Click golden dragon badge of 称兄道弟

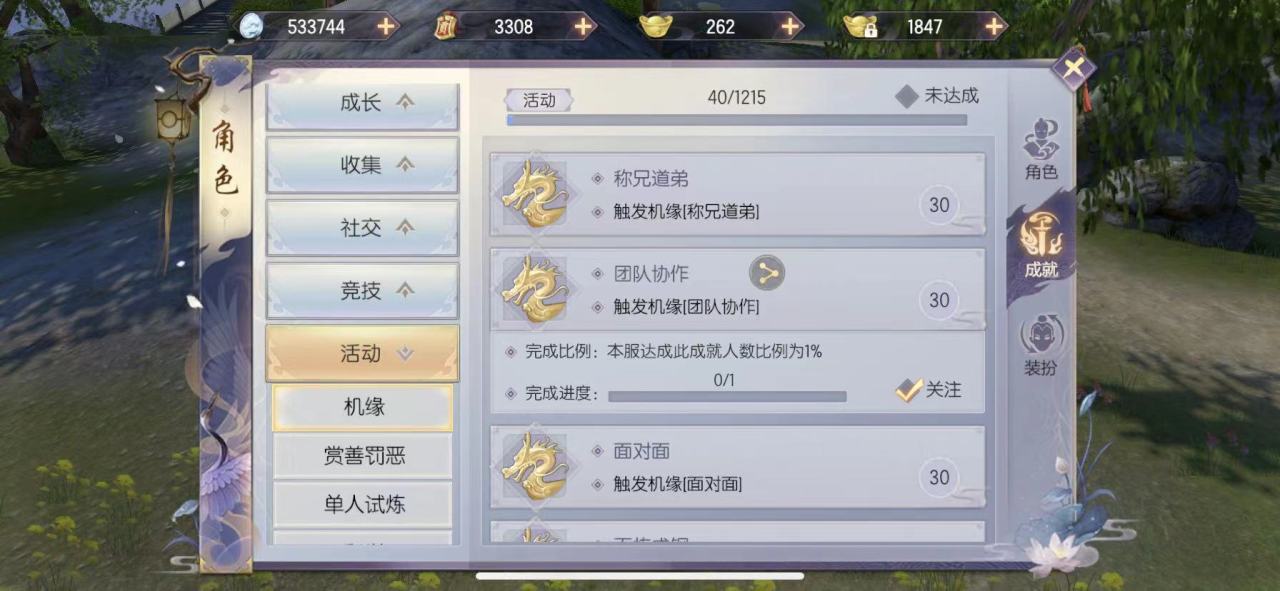(x=534, y=193)
